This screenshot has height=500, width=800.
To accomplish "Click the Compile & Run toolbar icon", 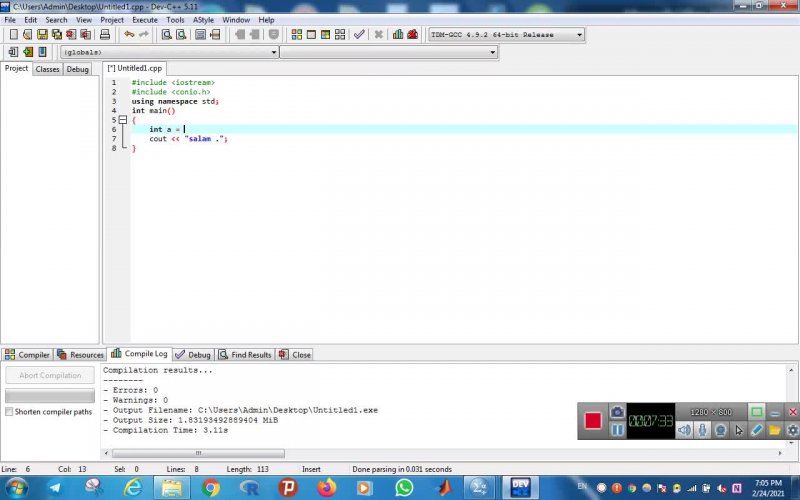I will click(326, 35).
